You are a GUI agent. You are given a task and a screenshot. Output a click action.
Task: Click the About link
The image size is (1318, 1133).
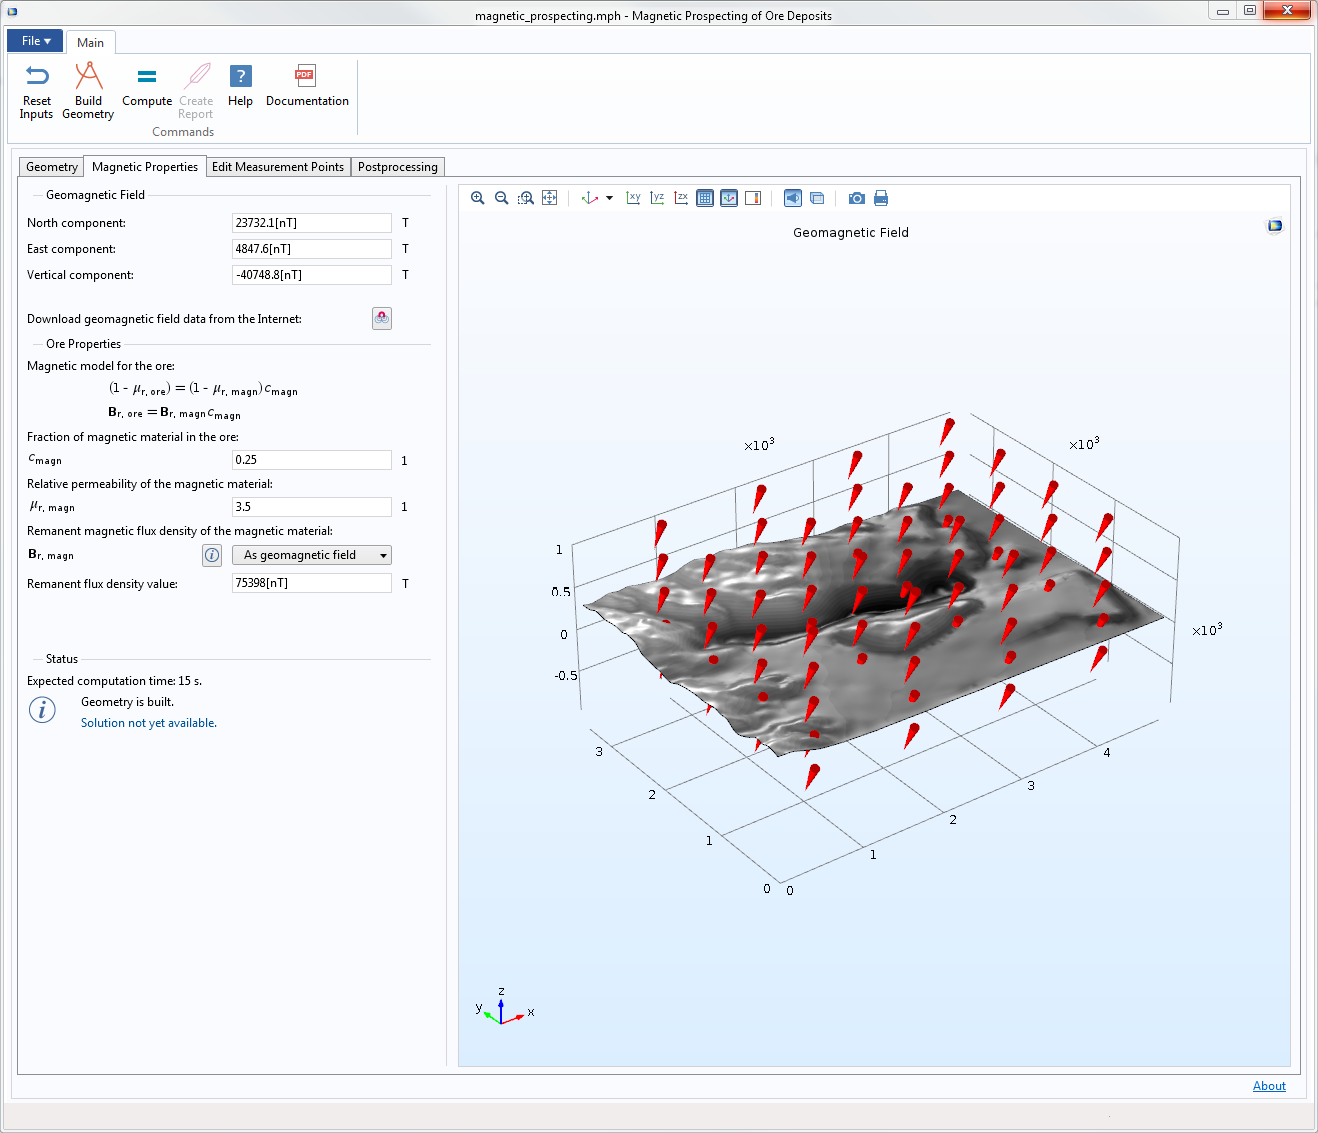tap(1269, 1086)
